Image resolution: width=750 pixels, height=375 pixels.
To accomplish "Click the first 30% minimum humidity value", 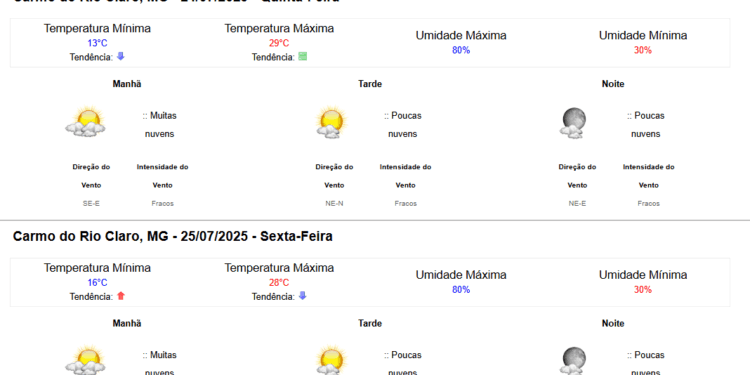I will click(x=643, y=50).
